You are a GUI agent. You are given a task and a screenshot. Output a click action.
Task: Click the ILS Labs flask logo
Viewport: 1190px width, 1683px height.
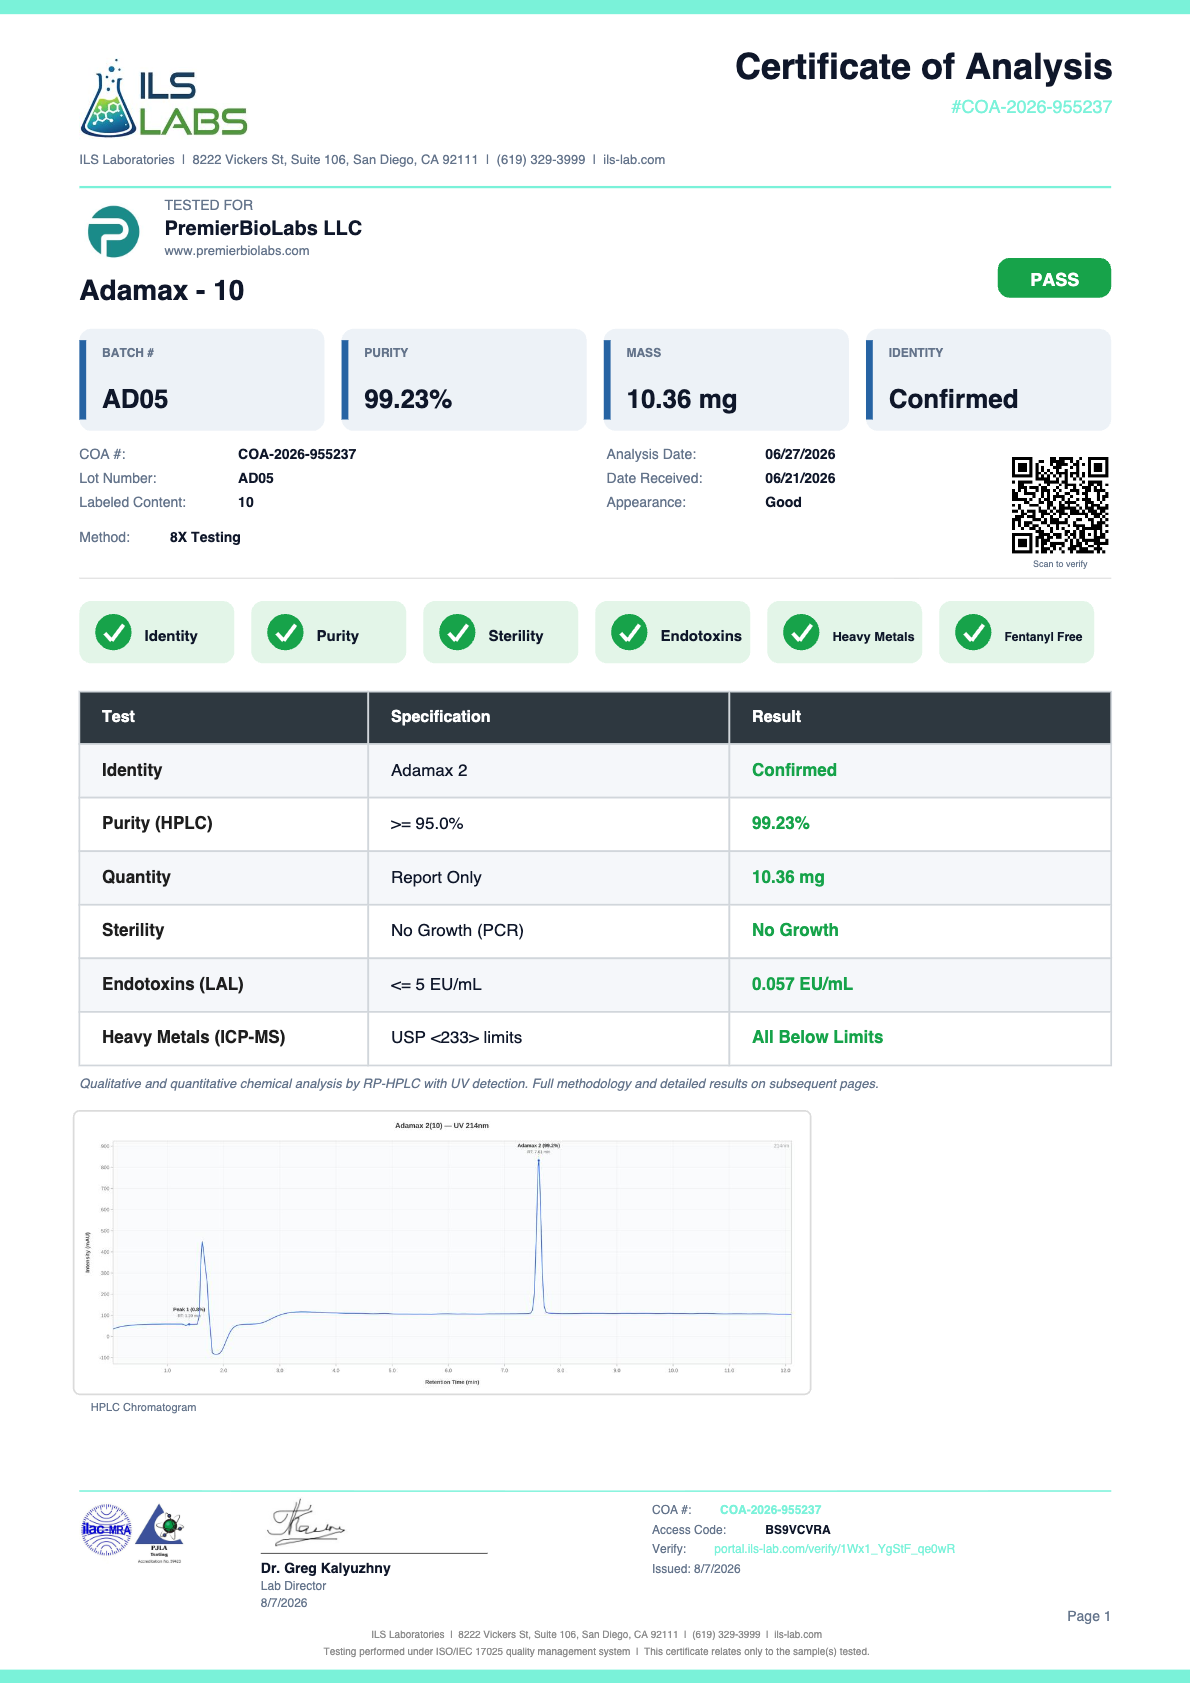click(x=163, y=98)
